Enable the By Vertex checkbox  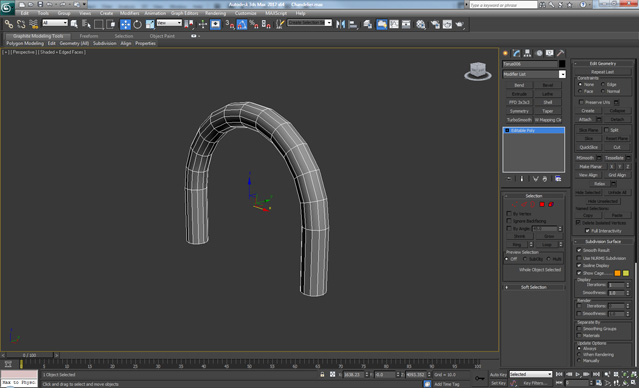(x=509, y=214)
